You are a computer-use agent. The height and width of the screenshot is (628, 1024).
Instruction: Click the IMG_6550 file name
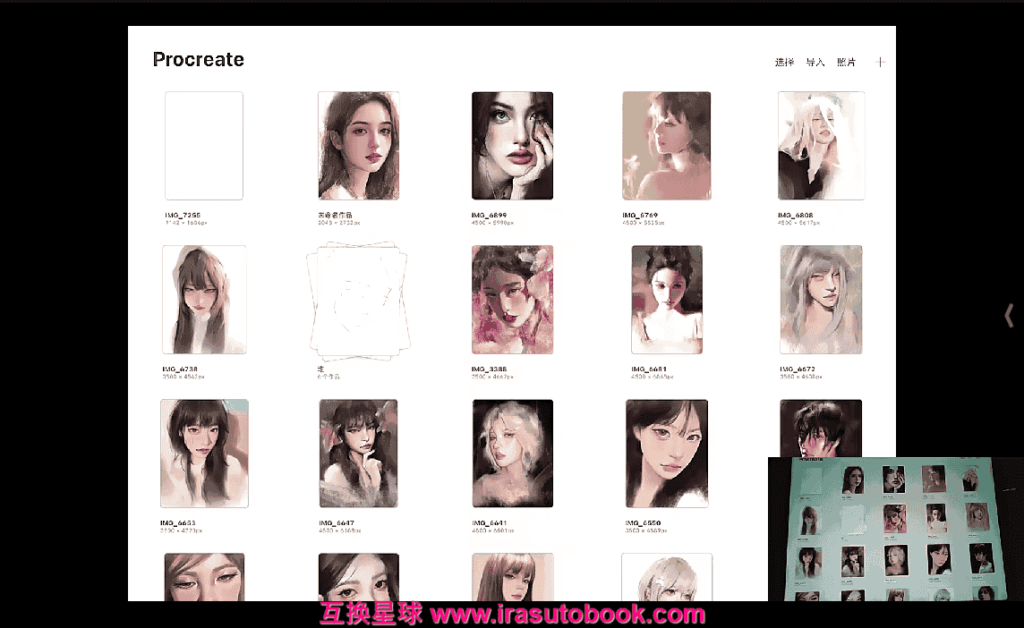[643, 523]
